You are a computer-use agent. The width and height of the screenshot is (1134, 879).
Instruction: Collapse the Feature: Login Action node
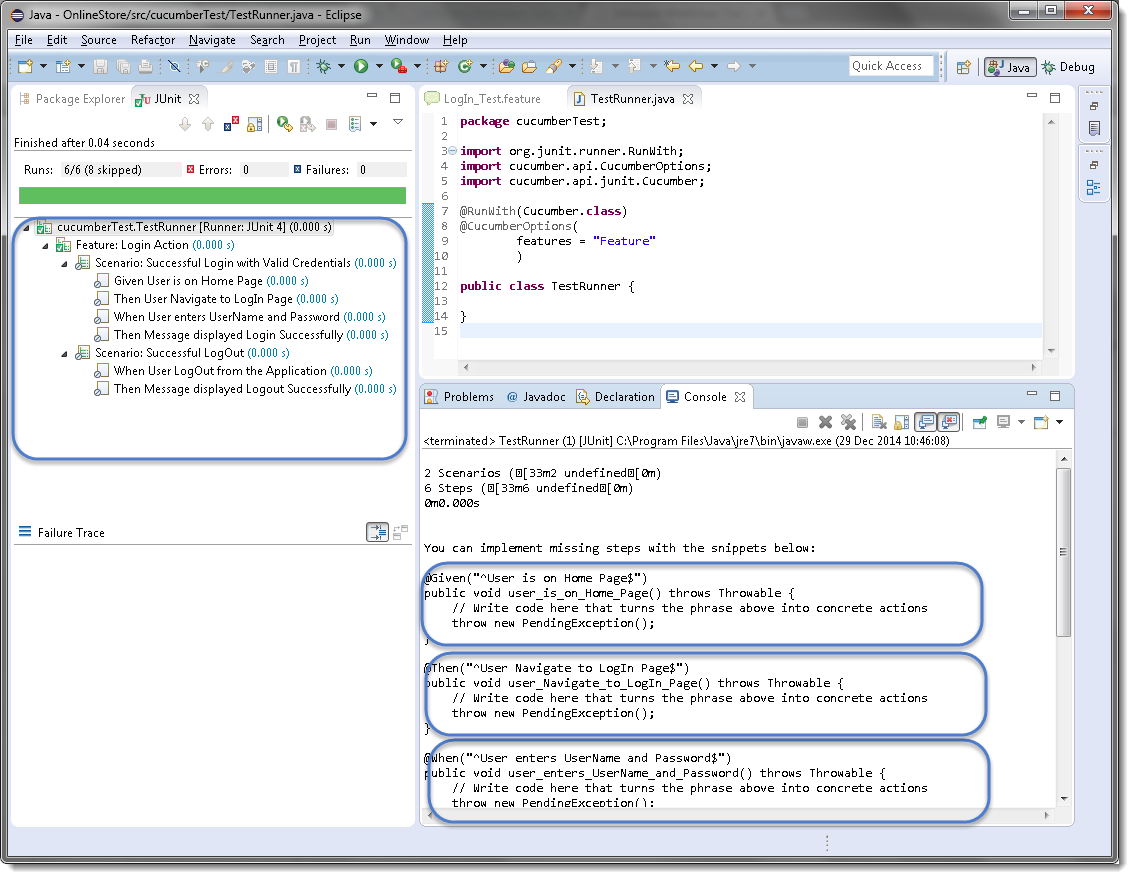point(46,245)
